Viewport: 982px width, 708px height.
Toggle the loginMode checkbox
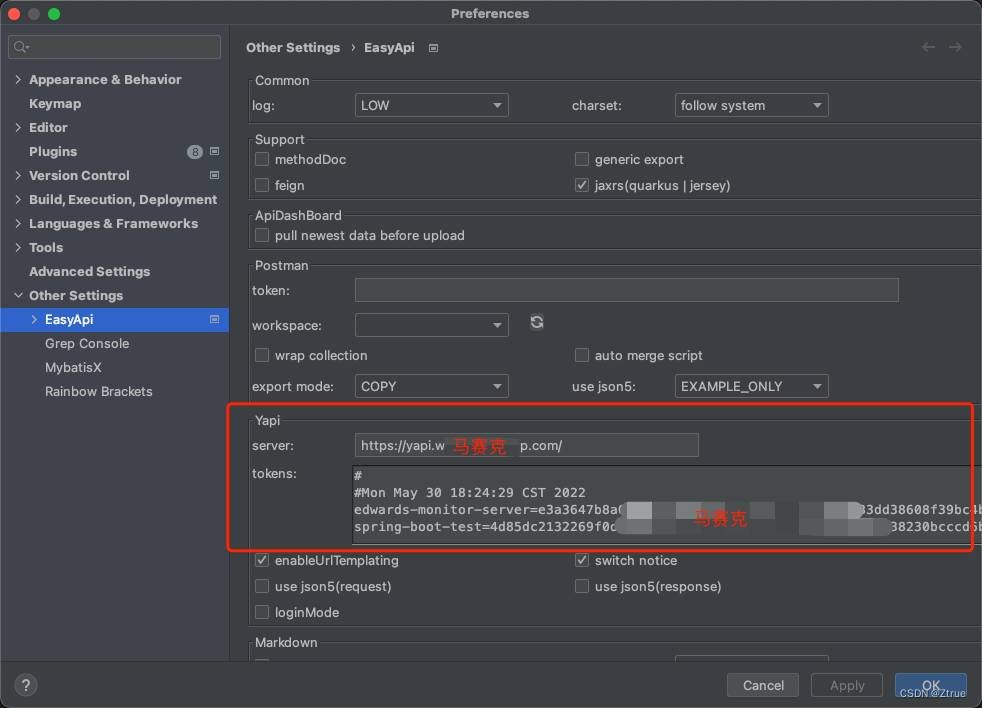[262, 612]
